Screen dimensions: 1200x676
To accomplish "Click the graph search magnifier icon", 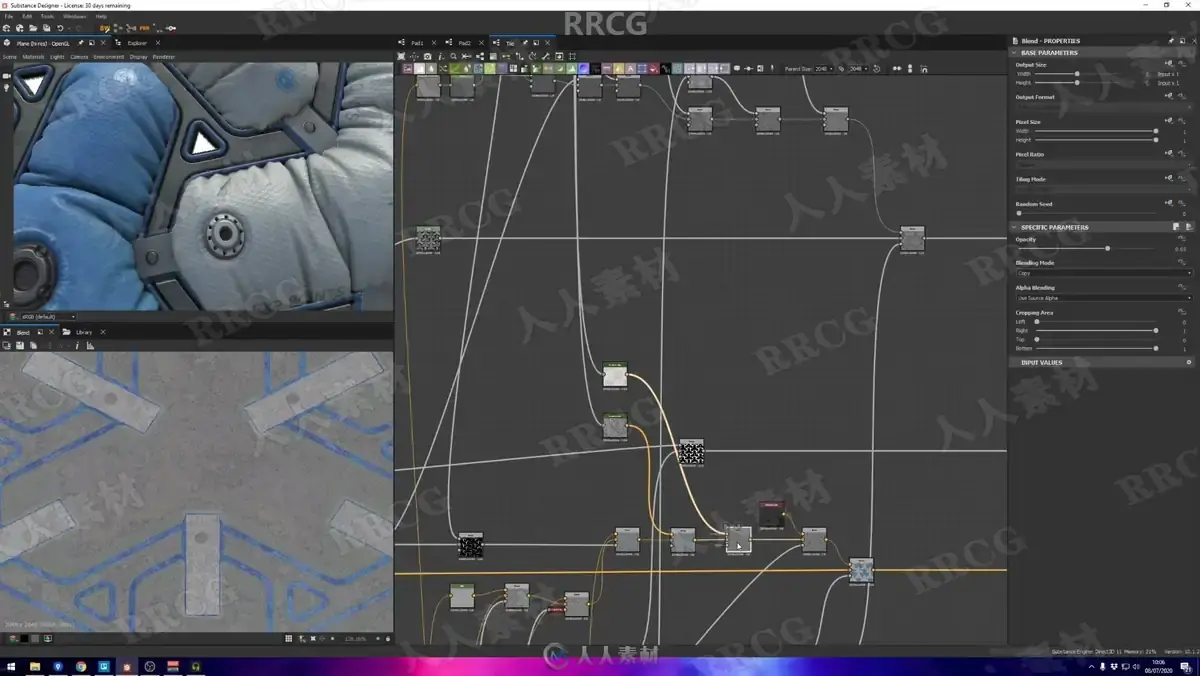I will (x=453, y=56).
